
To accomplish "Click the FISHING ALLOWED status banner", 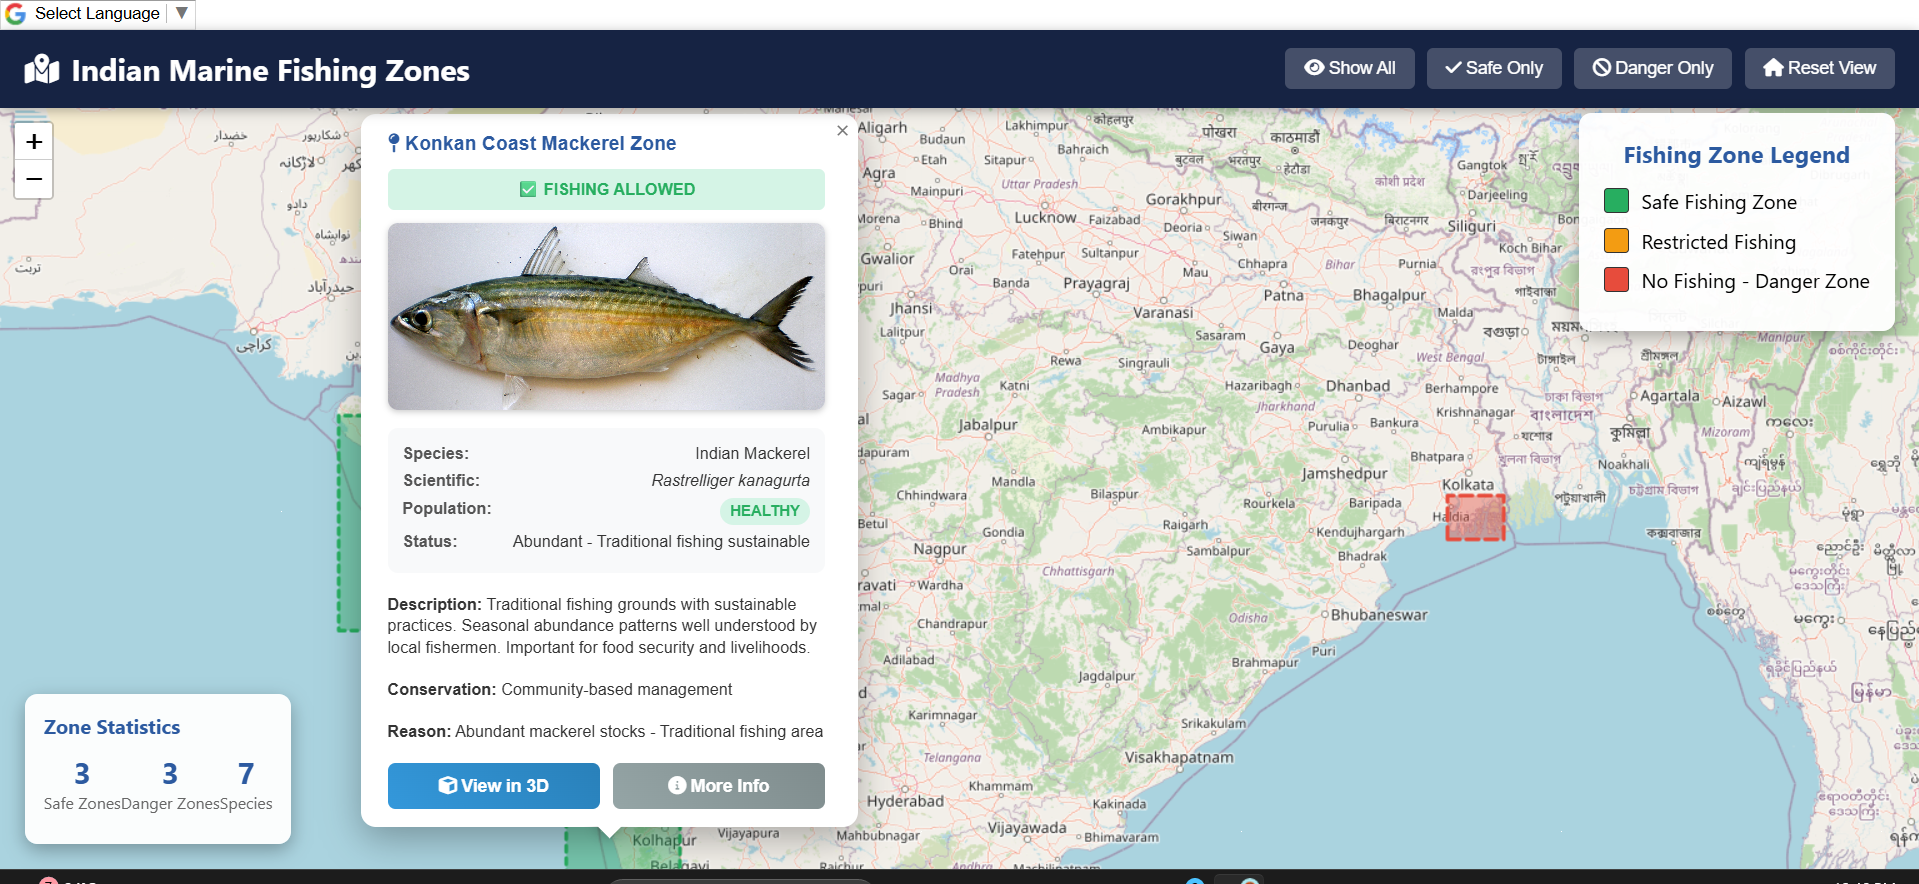I will (x=606, y=189).
